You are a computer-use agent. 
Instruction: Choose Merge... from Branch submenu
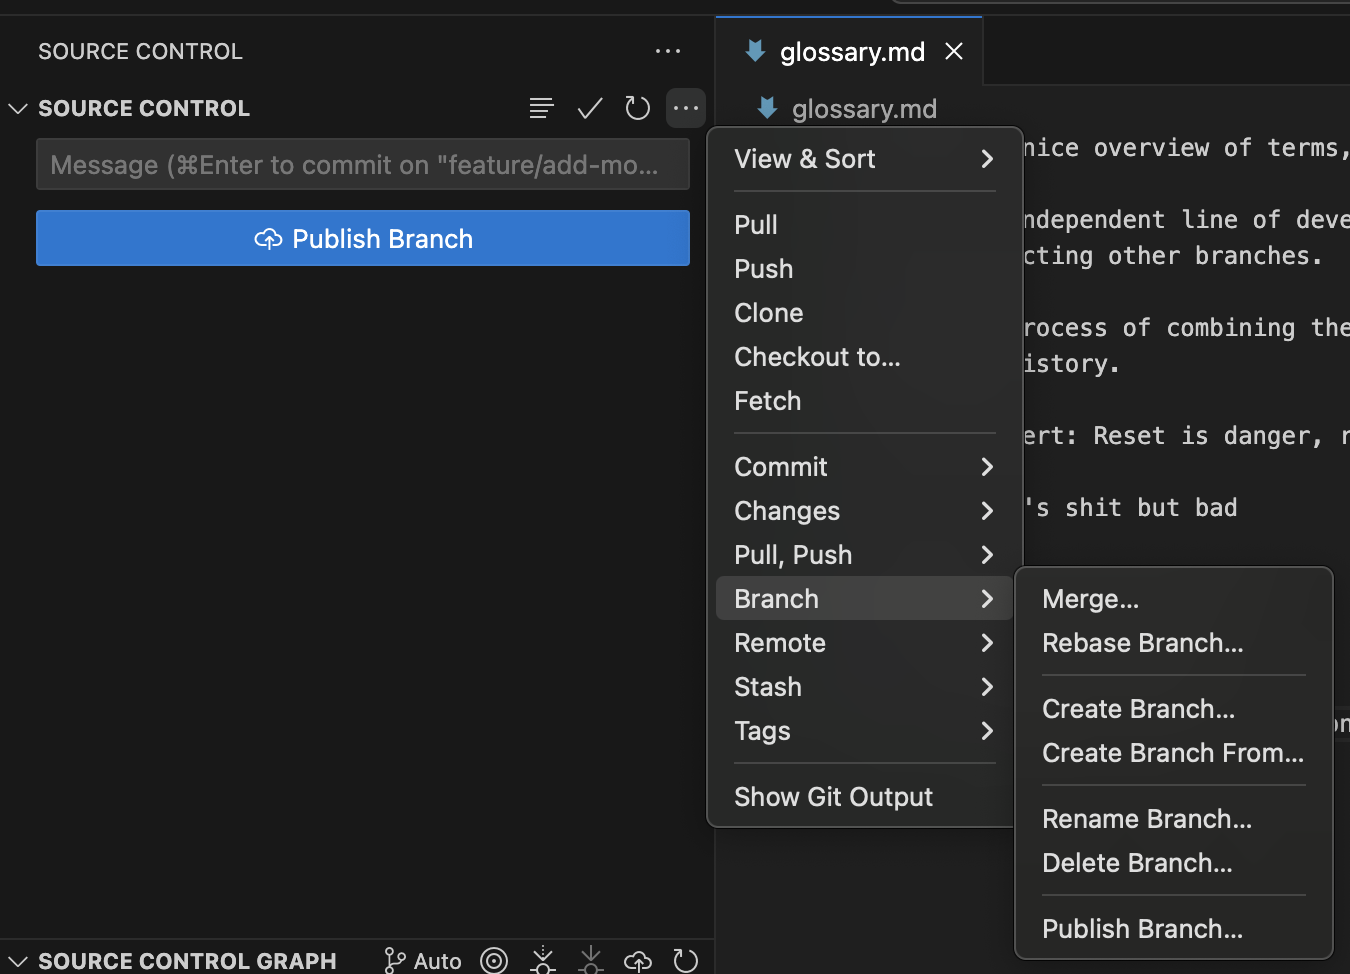pos(1174,599)
